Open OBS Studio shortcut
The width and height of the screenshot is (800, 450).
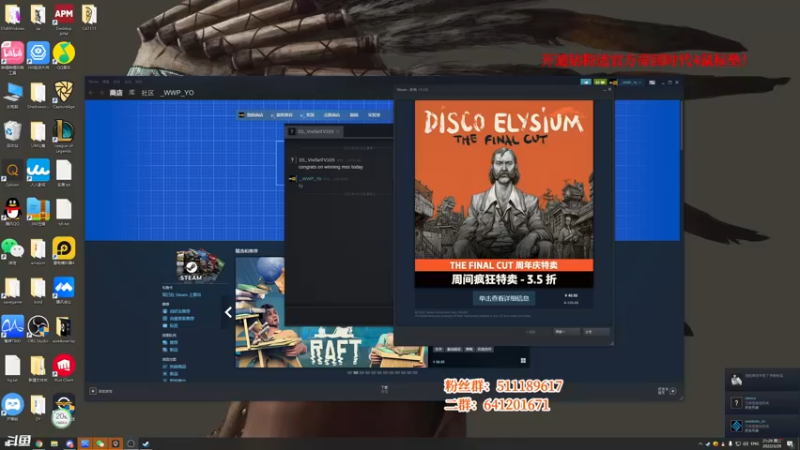(38, 329)
